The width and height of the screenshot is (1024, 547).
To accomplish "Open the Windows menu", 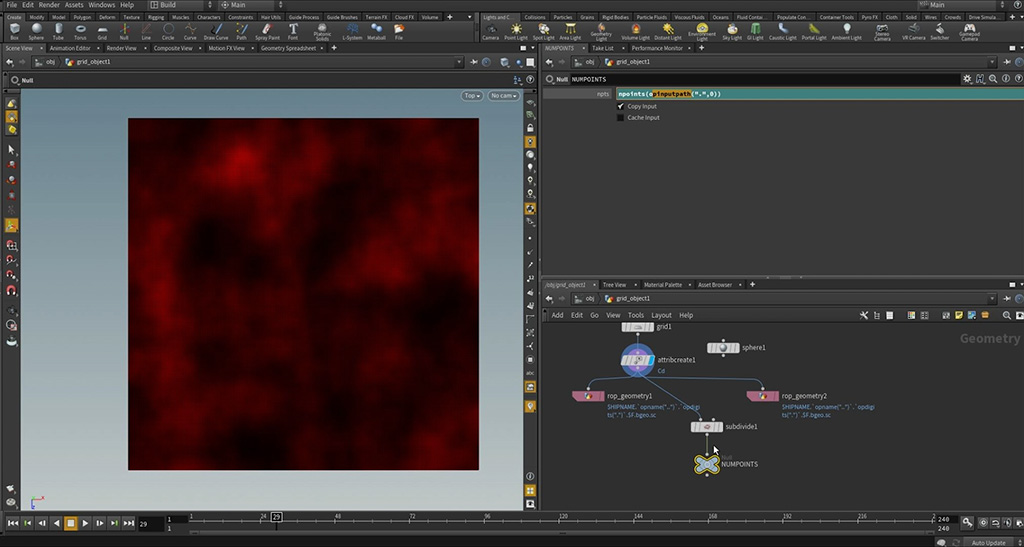I will pos(101,5).
